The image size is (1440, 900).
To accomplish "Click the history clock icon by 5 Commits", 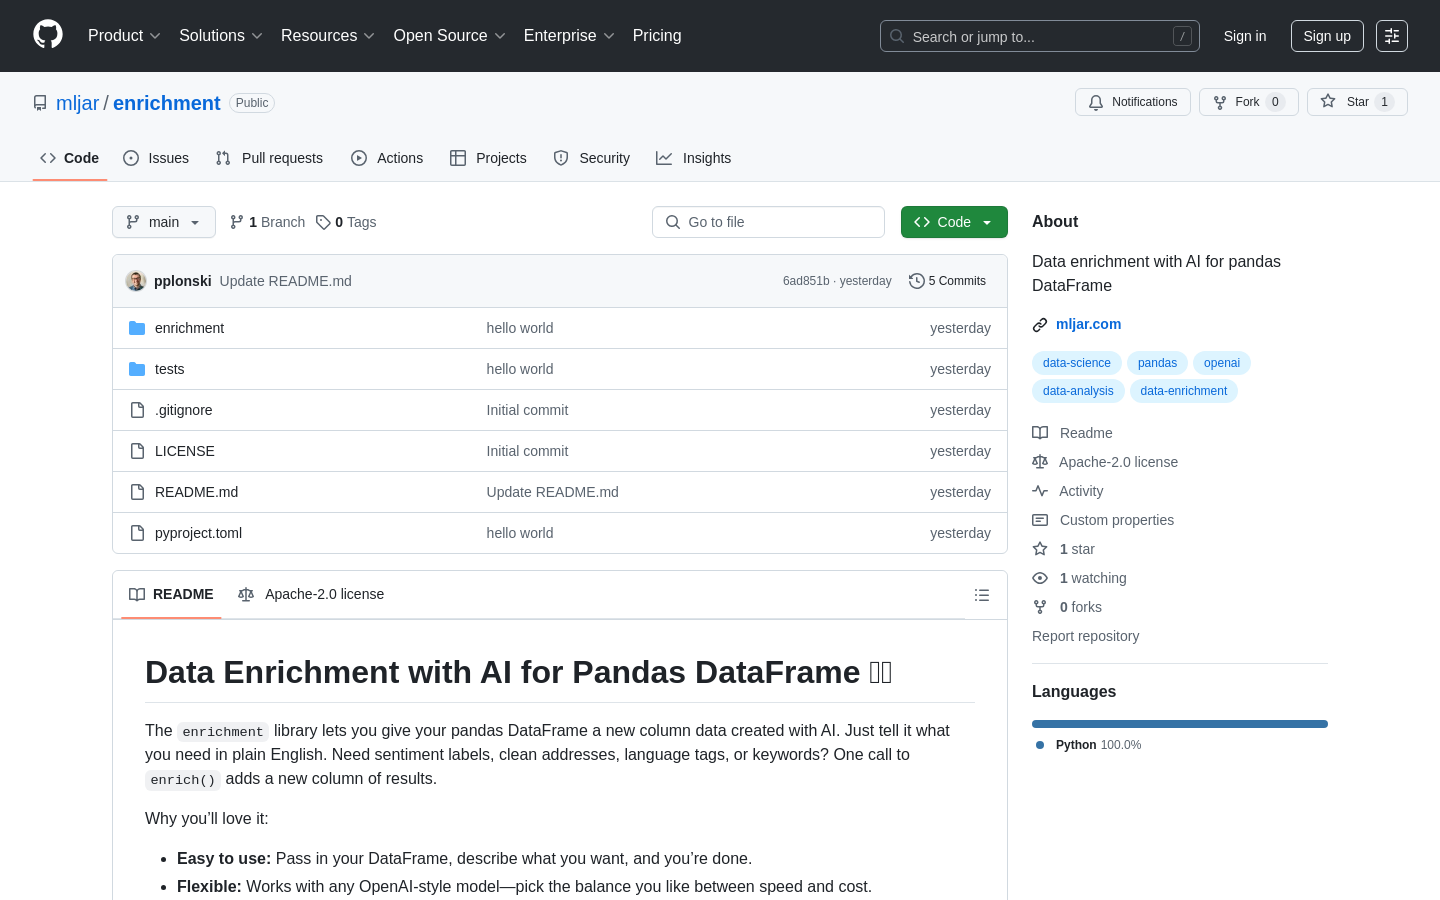I will [x=916, y=281].
